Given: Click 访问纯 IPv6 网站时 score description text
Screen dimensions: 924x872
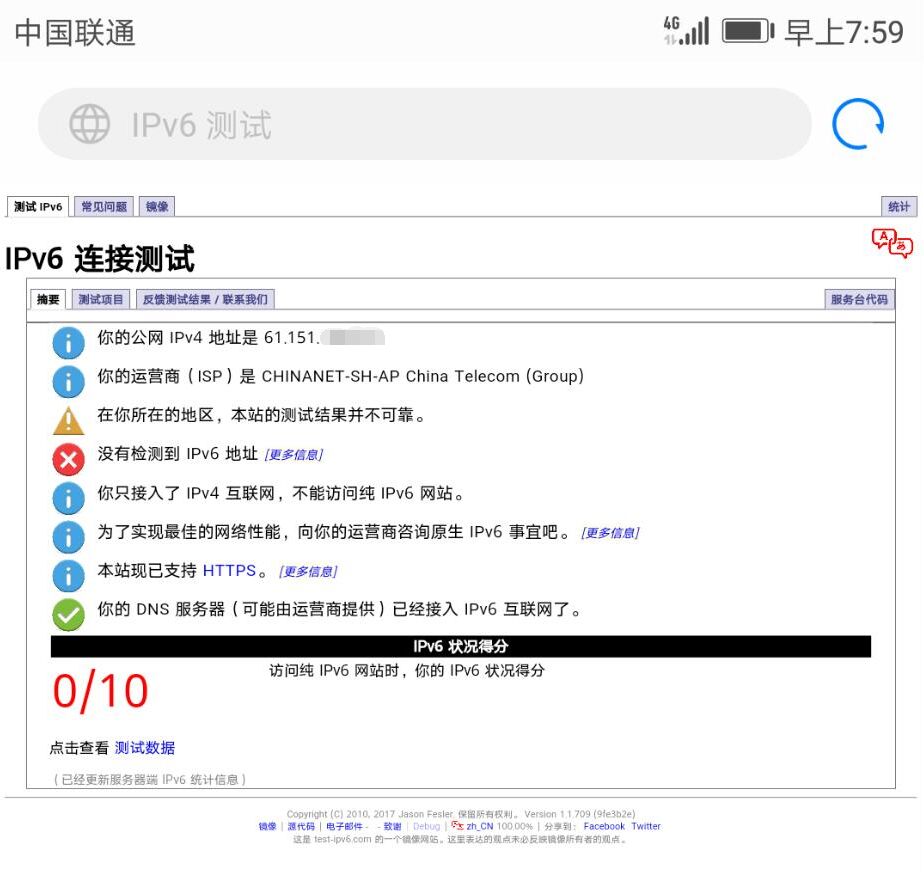Looking at the screenshot, I should pos(407,670).
